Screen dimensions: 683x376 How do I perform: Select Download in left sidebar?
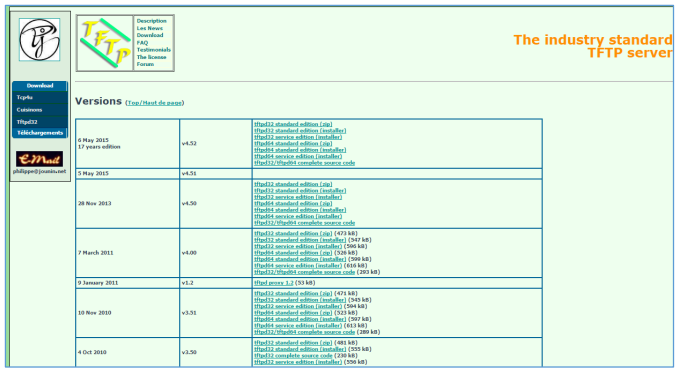pyautogui.click(x=40, y=86)
